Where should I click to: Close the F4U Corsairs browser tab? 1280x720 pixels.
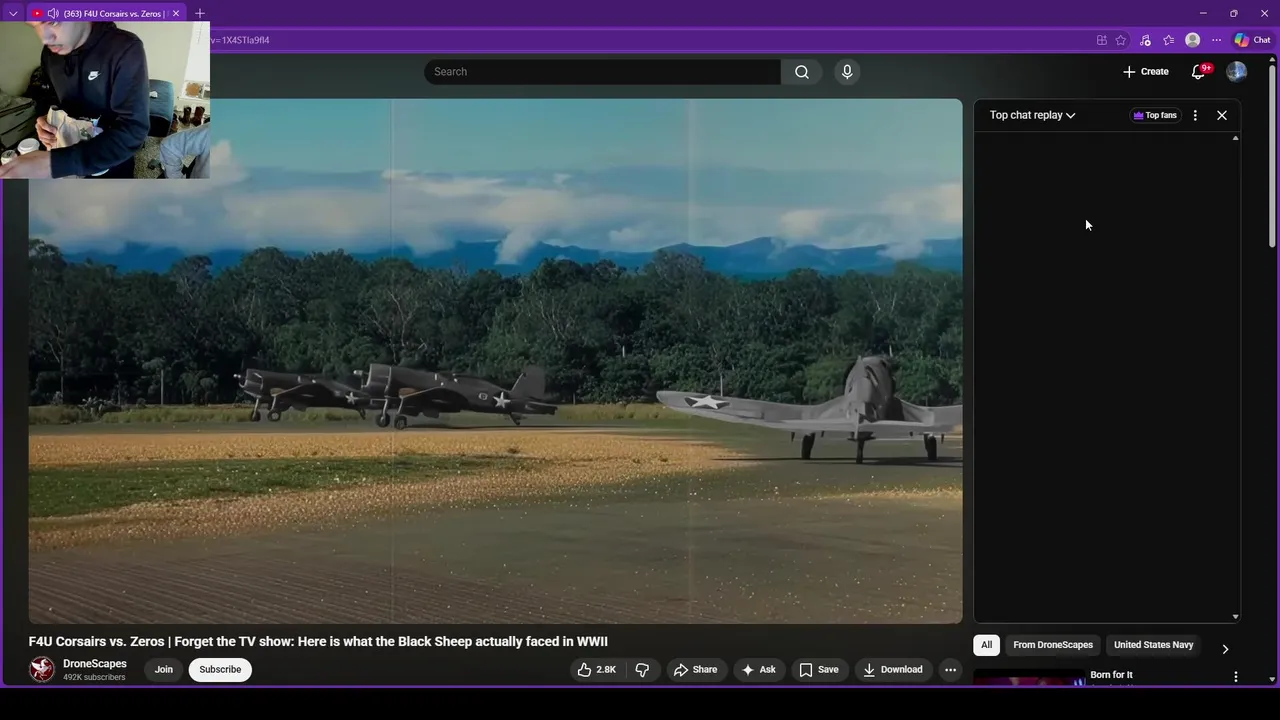[x=175, y=14]
